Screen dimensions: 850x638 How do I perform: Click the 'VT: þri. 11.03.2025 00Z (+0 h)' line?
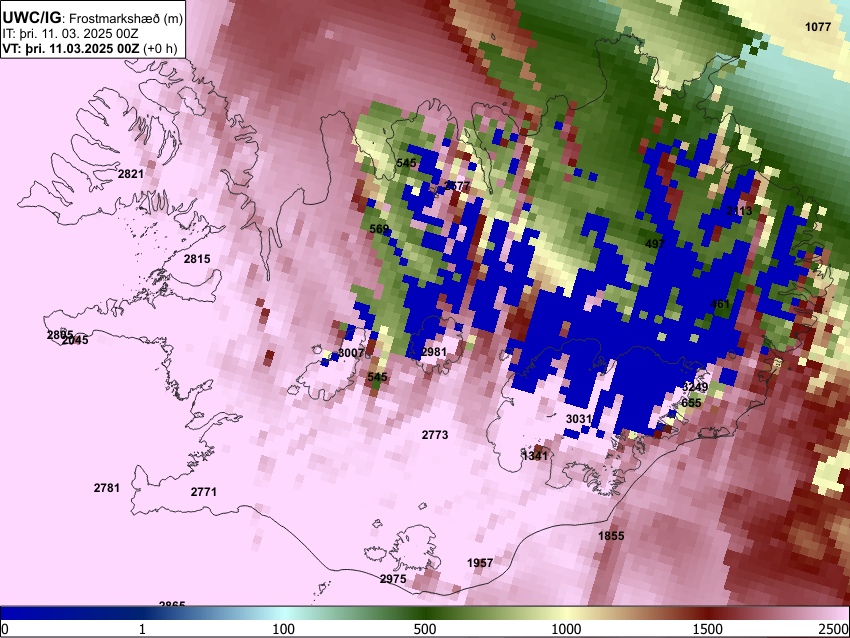tap(90, 48)
